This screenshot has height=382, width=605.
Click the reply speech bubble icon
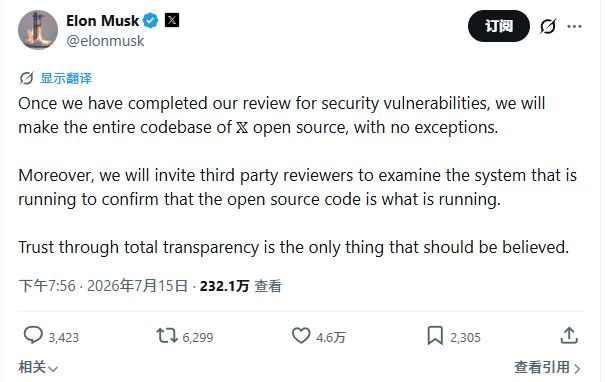pyautogui.click(x=33, y=335)
